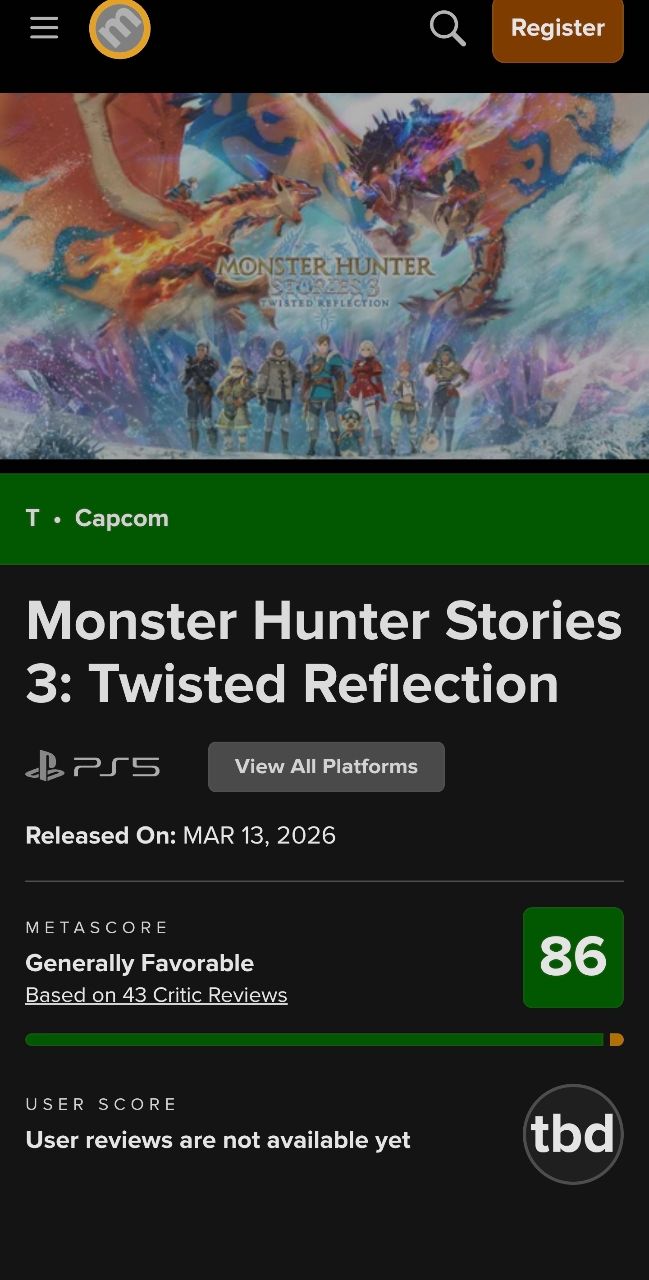Select the Monster Hunter Stories 3 title heading

tap(324, 652)
